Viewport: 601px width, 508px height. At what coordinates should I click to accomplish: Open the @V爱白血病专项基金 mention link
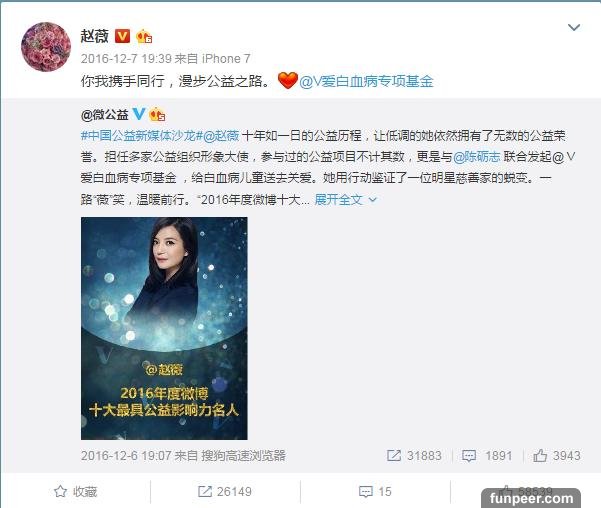point(366,81)
